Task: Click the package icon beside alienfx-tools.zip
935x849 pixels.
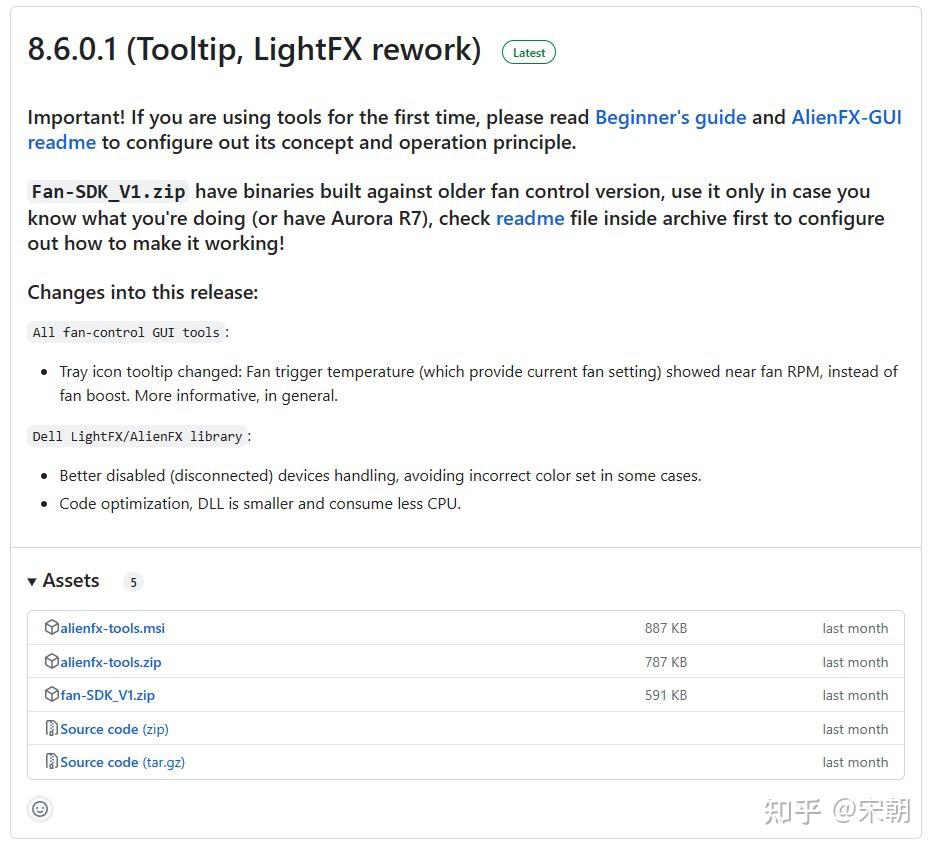Action: tap(52, 662)
